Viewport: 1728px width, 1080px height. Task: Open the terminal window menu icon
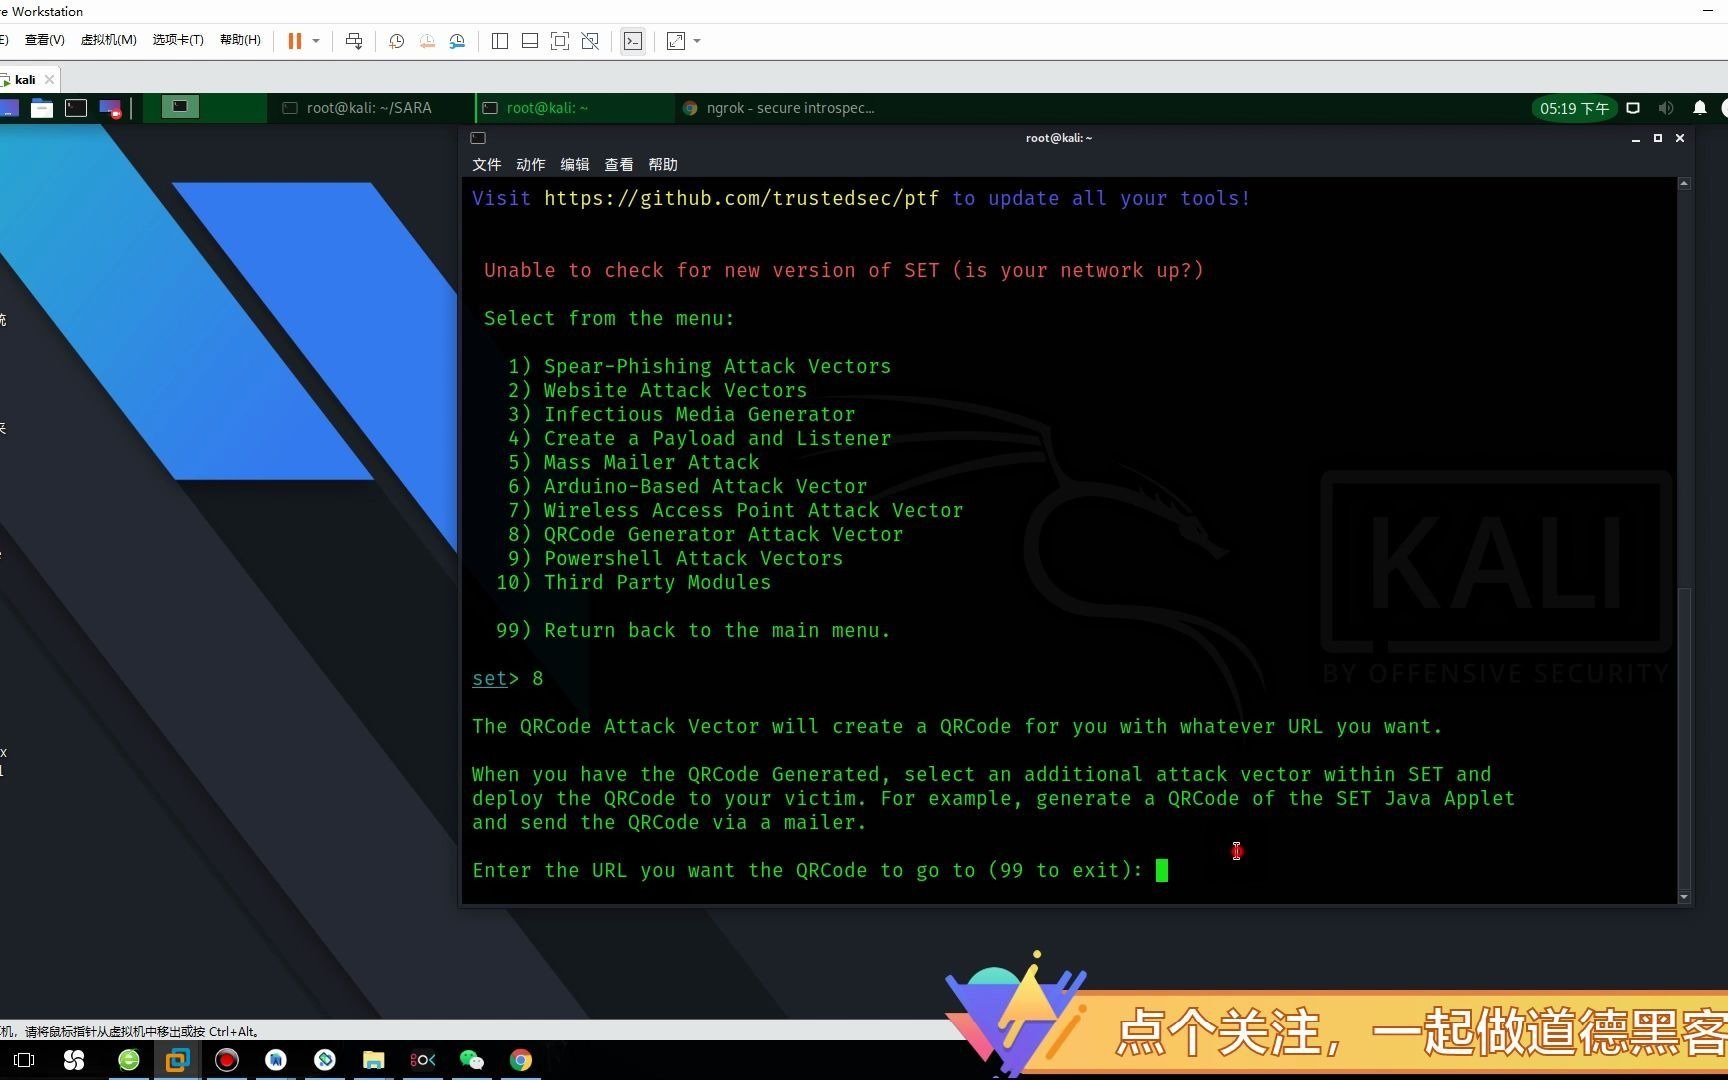click(x=478, y=138)
